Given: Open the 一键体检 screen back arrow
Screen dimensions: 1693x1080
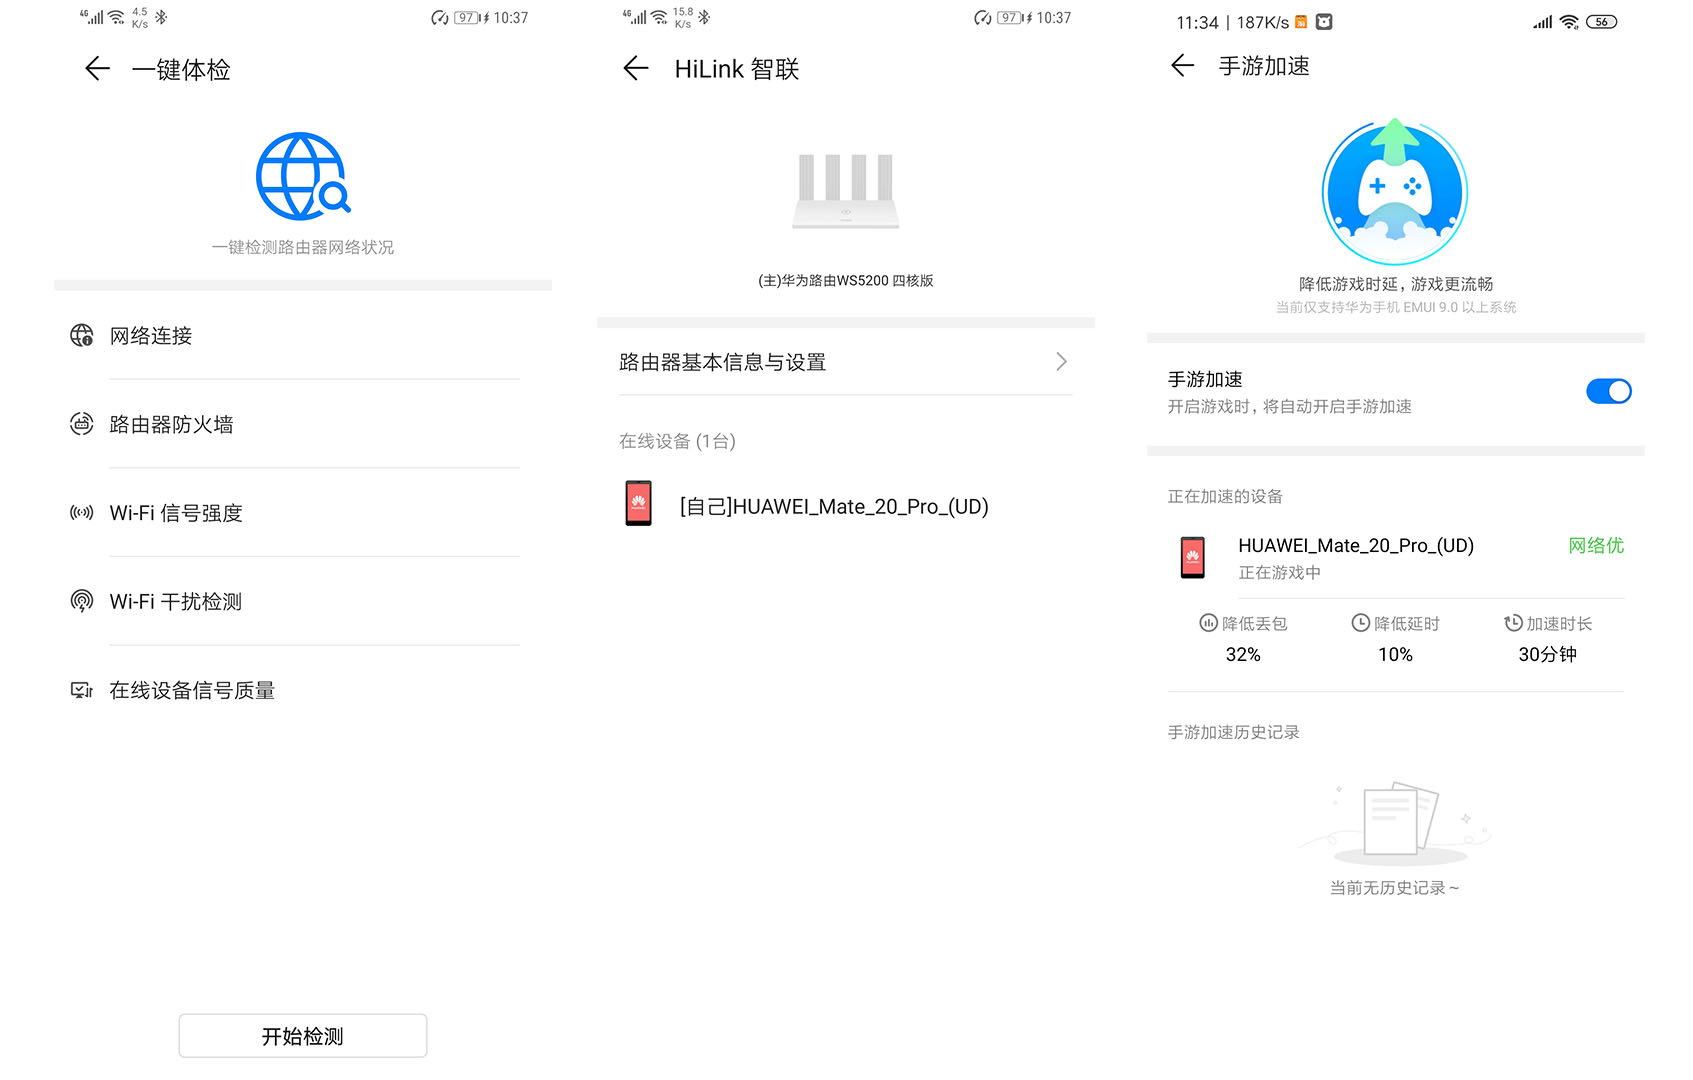Looking at the screenshot, I should pyautogui.click(x=96, y=68).
